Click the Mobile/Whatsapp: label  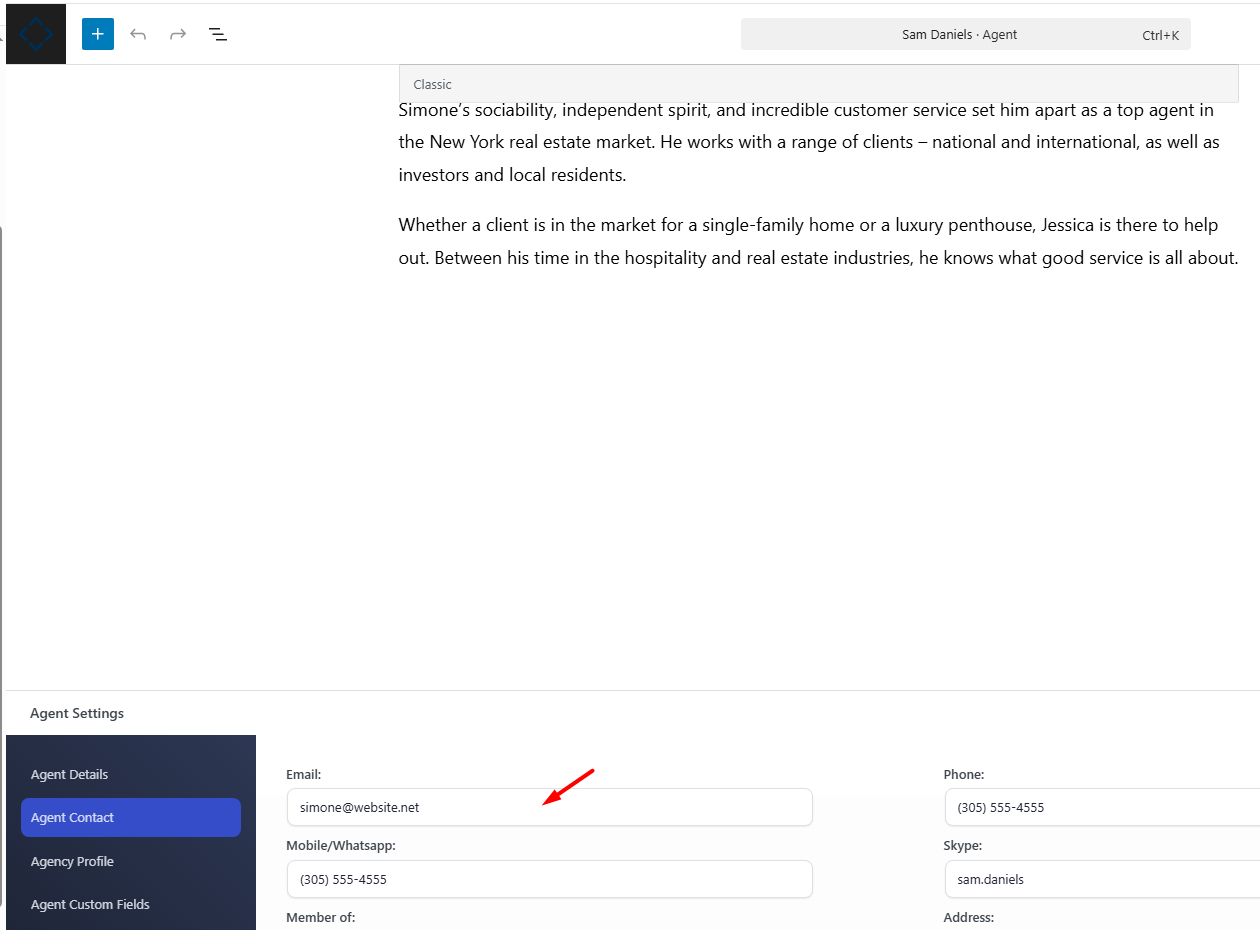point(341,845)
